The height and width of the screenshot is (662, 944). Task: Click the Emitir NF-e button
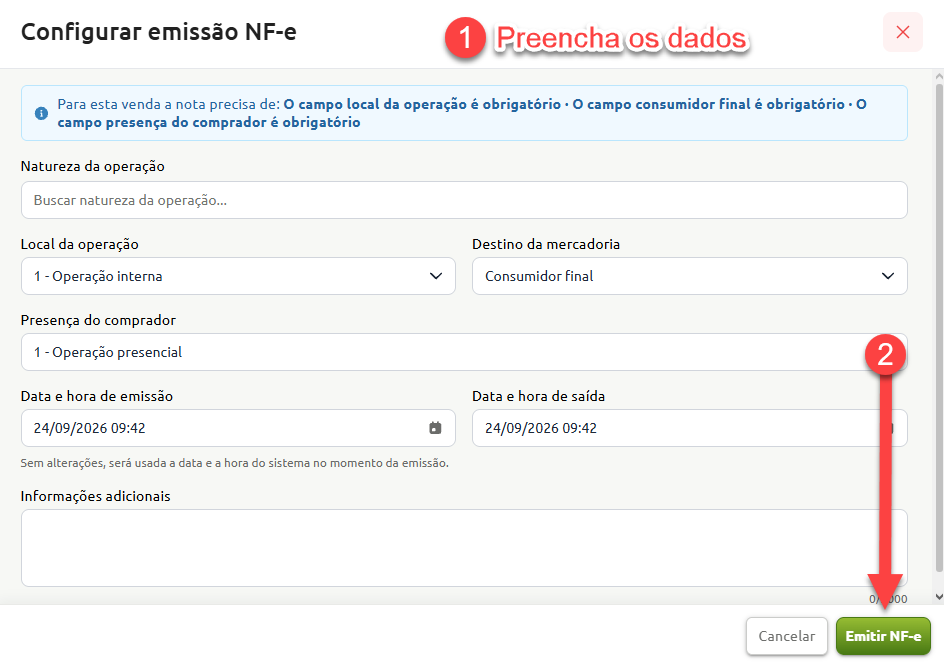tap(883, 636)
